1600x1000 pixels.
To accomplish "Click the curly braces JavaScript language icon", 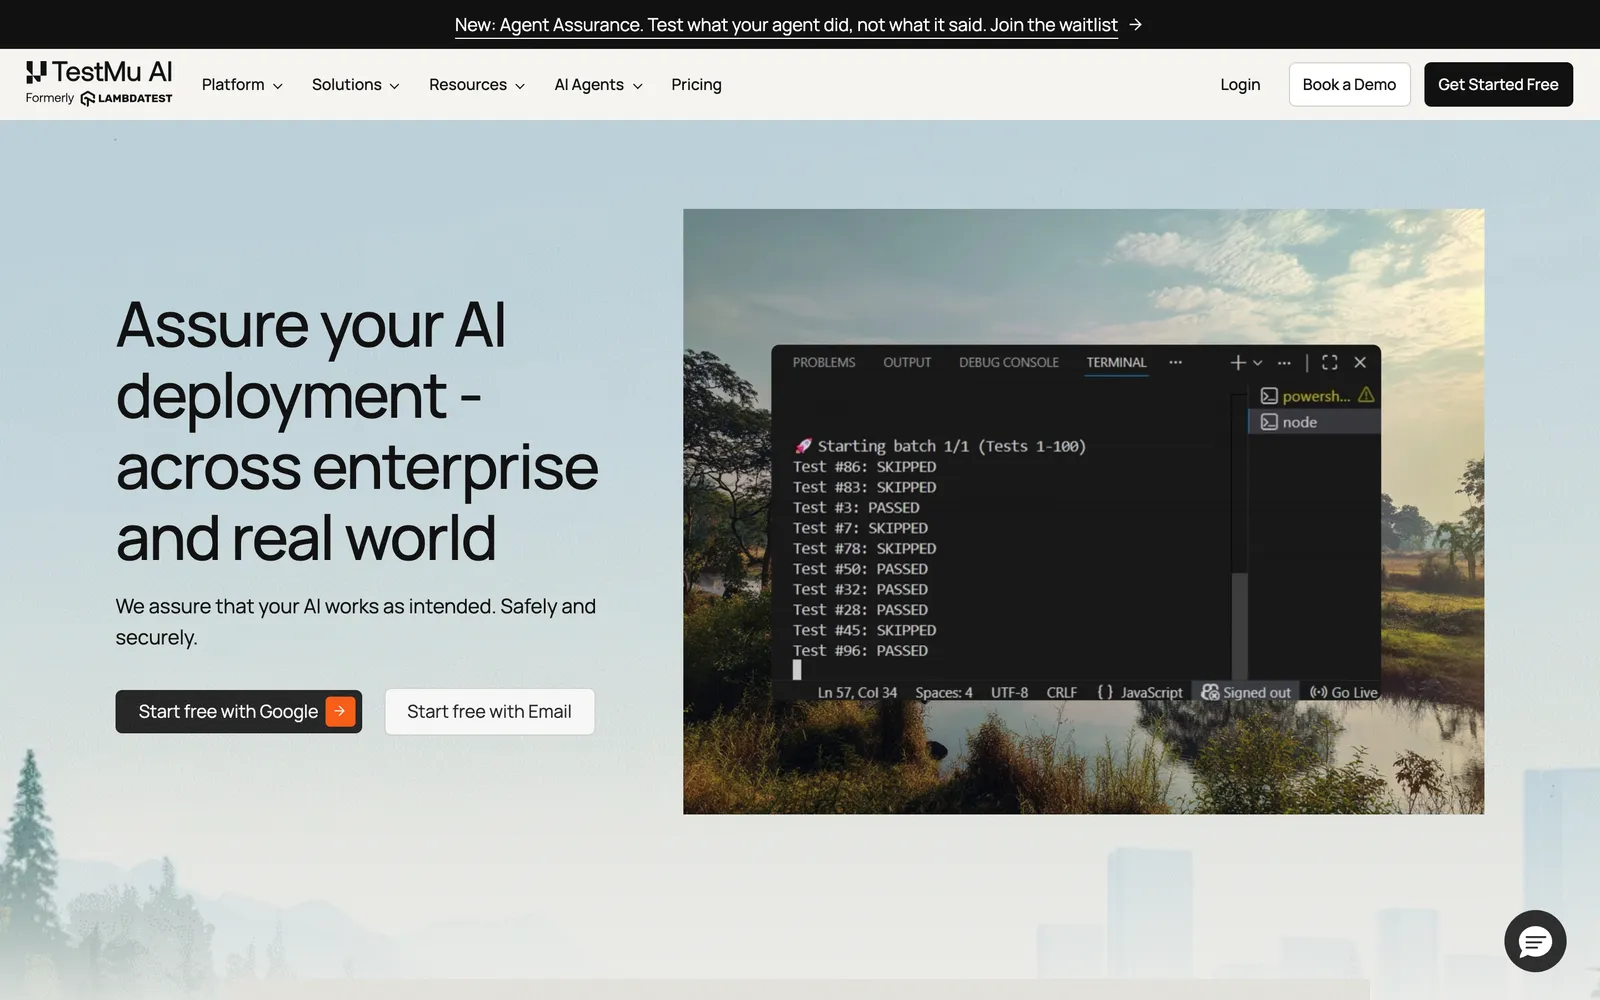I will click(1105, 692).
